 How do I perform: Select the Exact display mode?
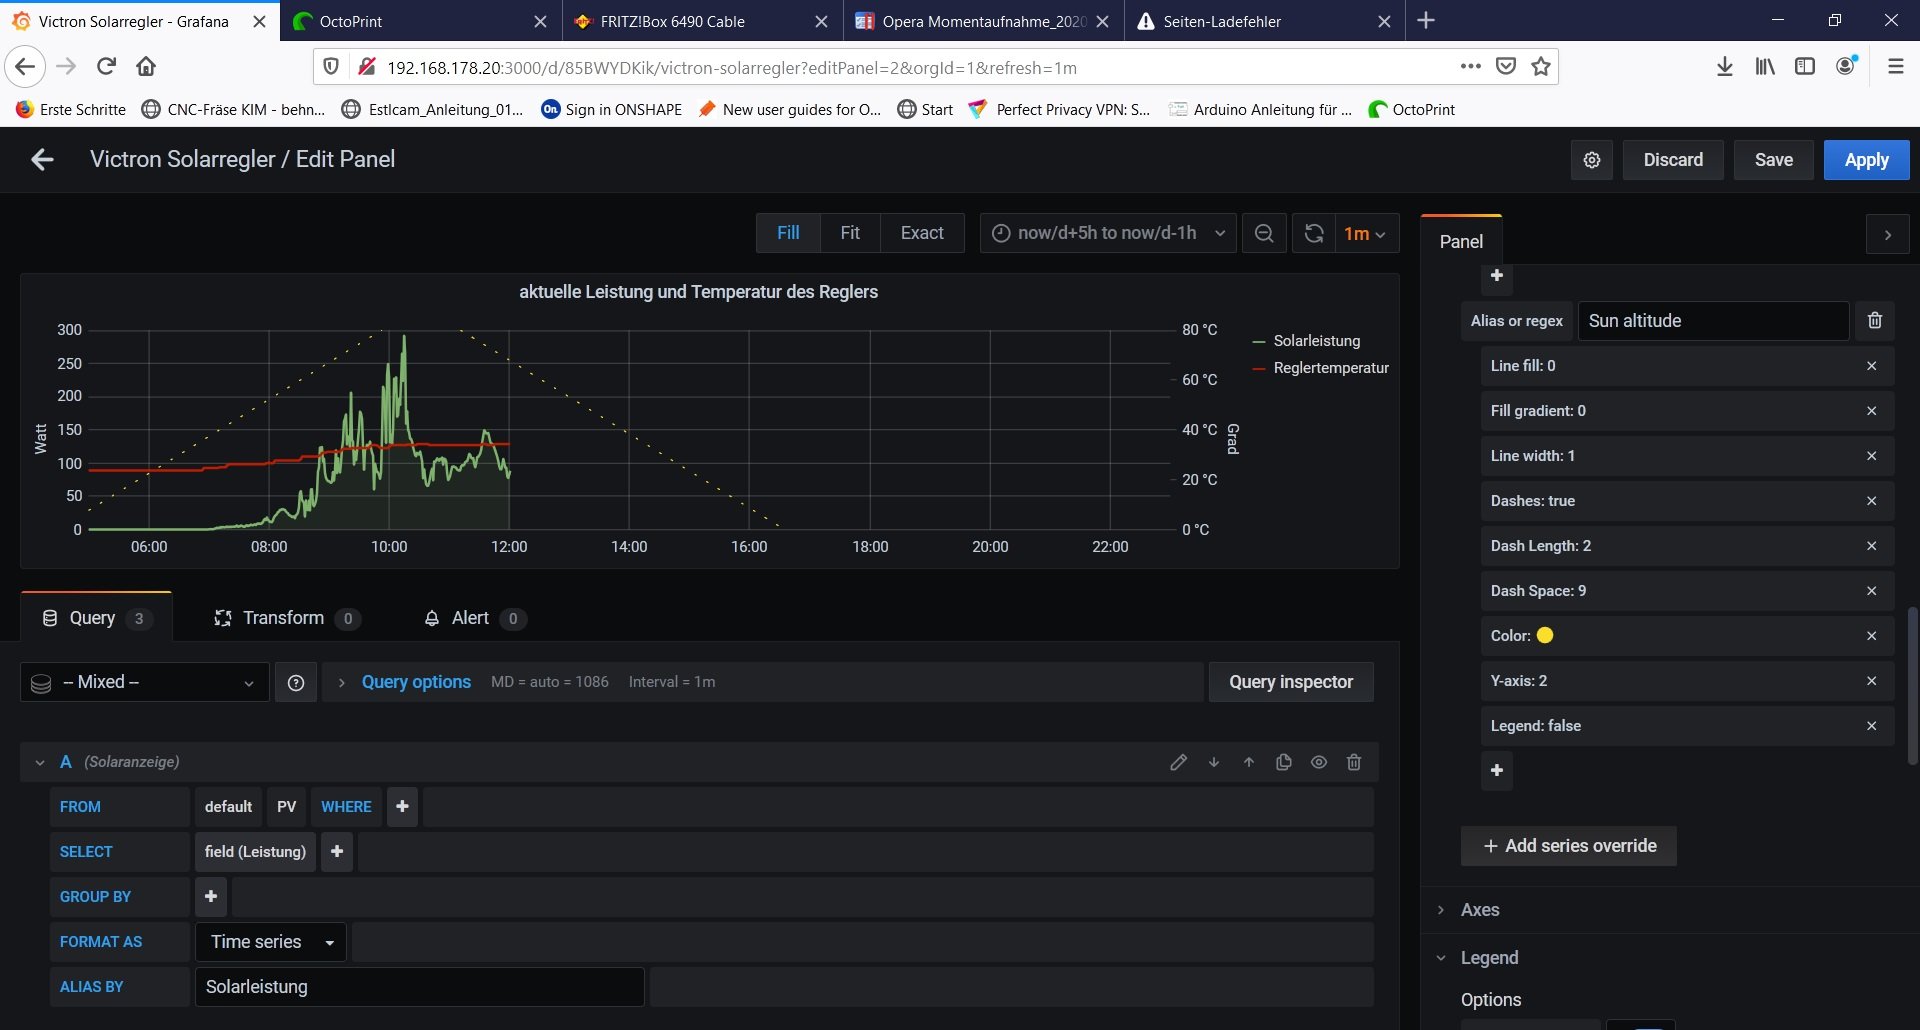(921, 233)
